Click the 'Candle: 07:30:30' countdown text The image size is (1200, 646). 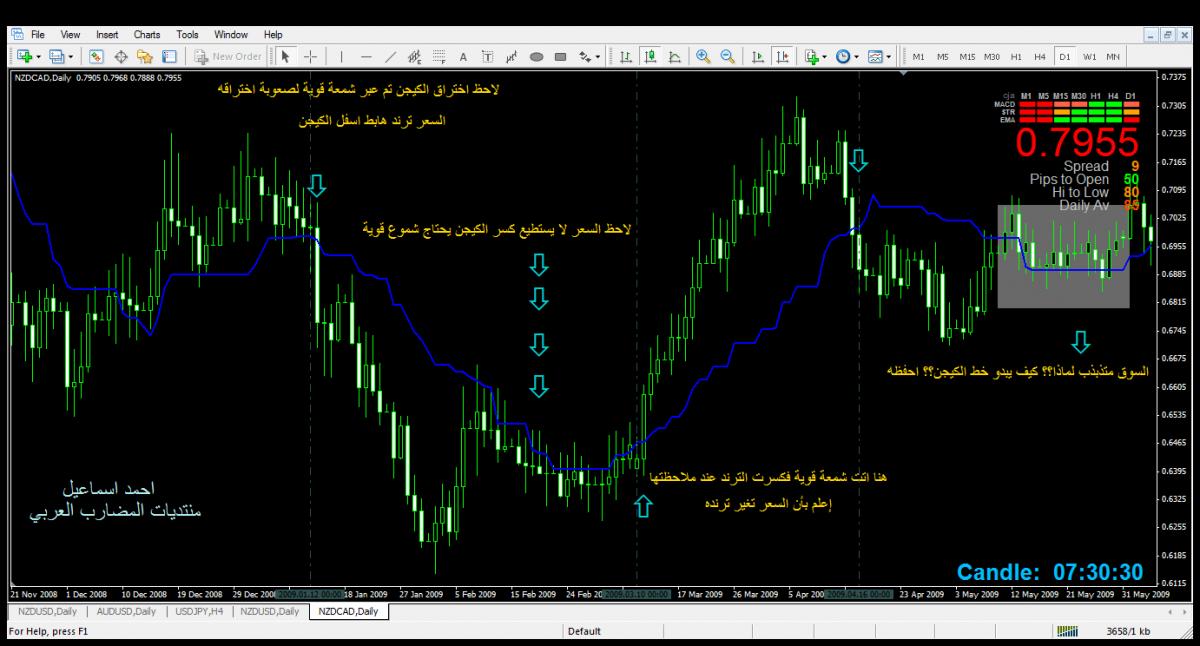pyautogui.click(x=1050, y=572)
